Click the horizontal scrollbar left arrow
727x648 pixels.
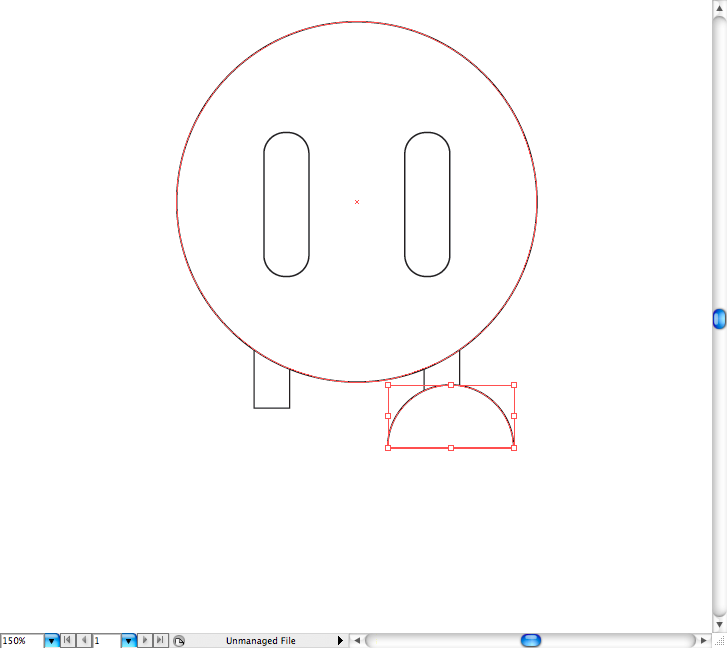click(357, 640)
